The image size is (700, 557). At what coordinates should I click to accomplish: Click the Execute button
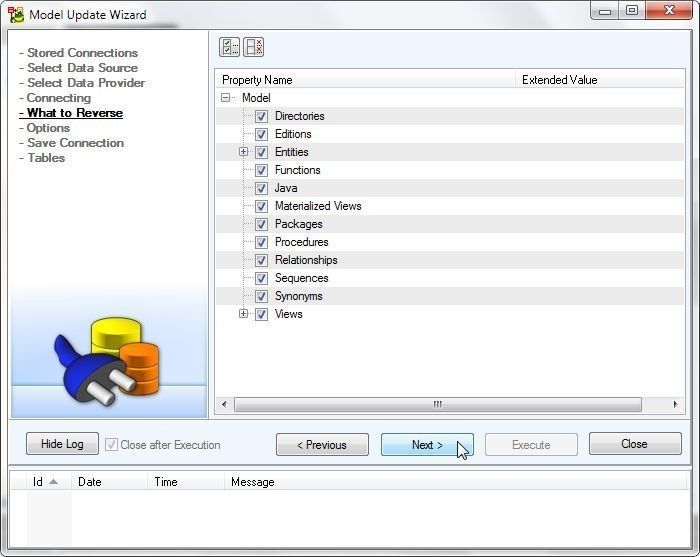coord(531,445)
